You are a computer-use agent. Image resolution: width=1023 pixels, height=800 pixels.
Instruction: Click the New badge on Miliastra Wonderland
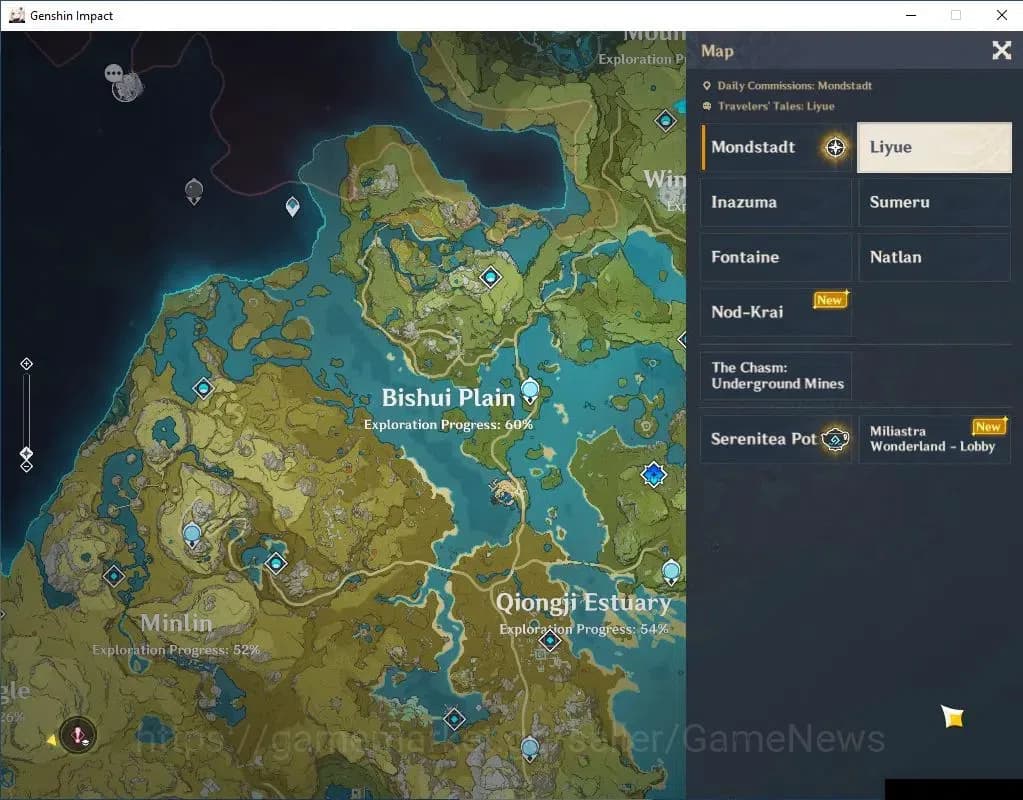pos(989,426)
